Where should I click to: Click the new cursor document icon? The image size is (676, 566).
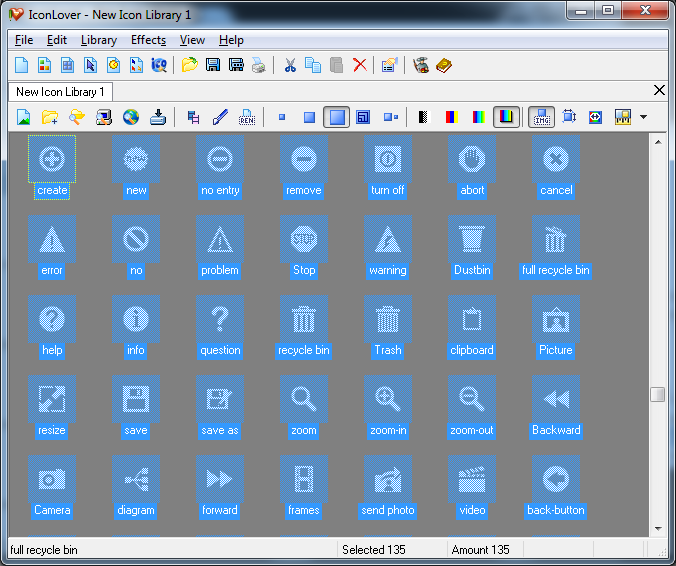coord(90,65)
